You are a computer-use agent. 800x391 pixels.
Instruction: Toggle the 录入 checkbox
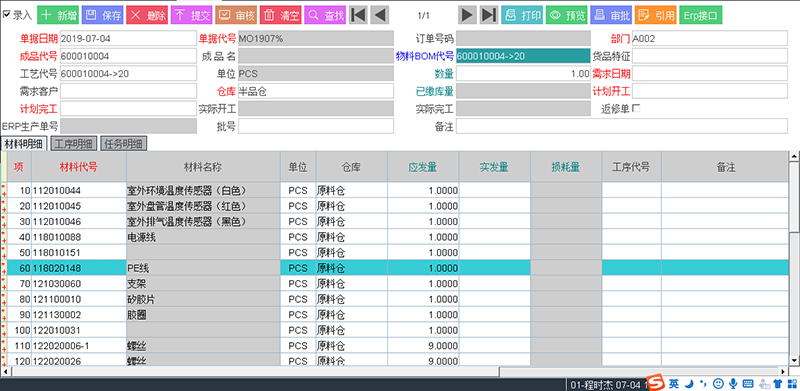tap(7, 14)
